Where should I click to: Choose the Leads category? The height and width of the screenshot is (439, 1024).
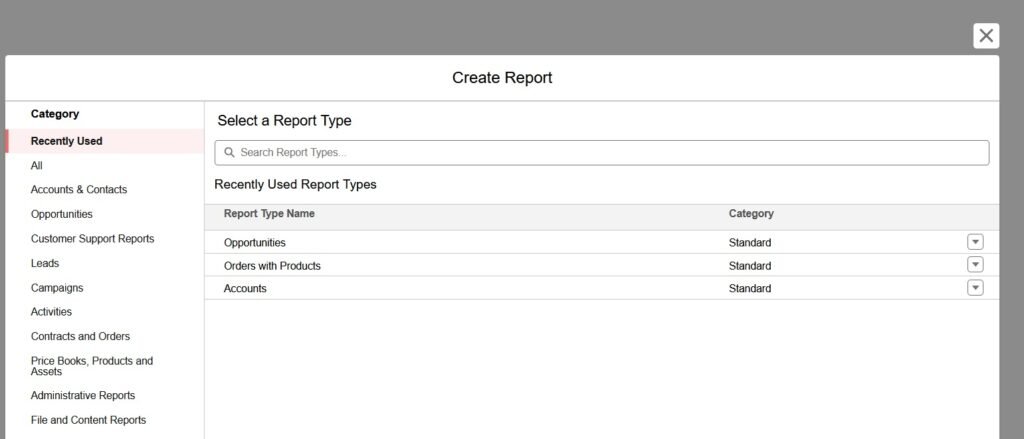[45, 263]
